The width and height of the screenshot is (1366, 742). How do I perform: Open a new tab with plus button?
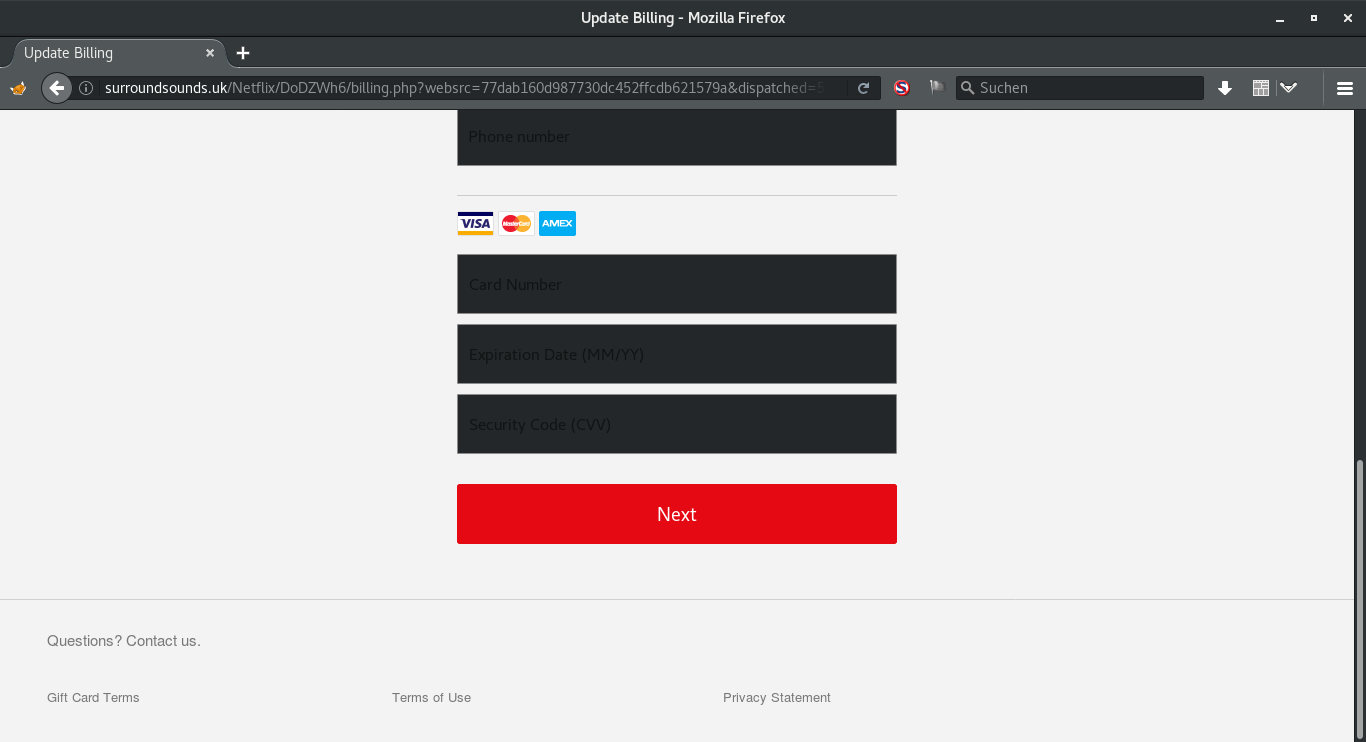(243, 53)
